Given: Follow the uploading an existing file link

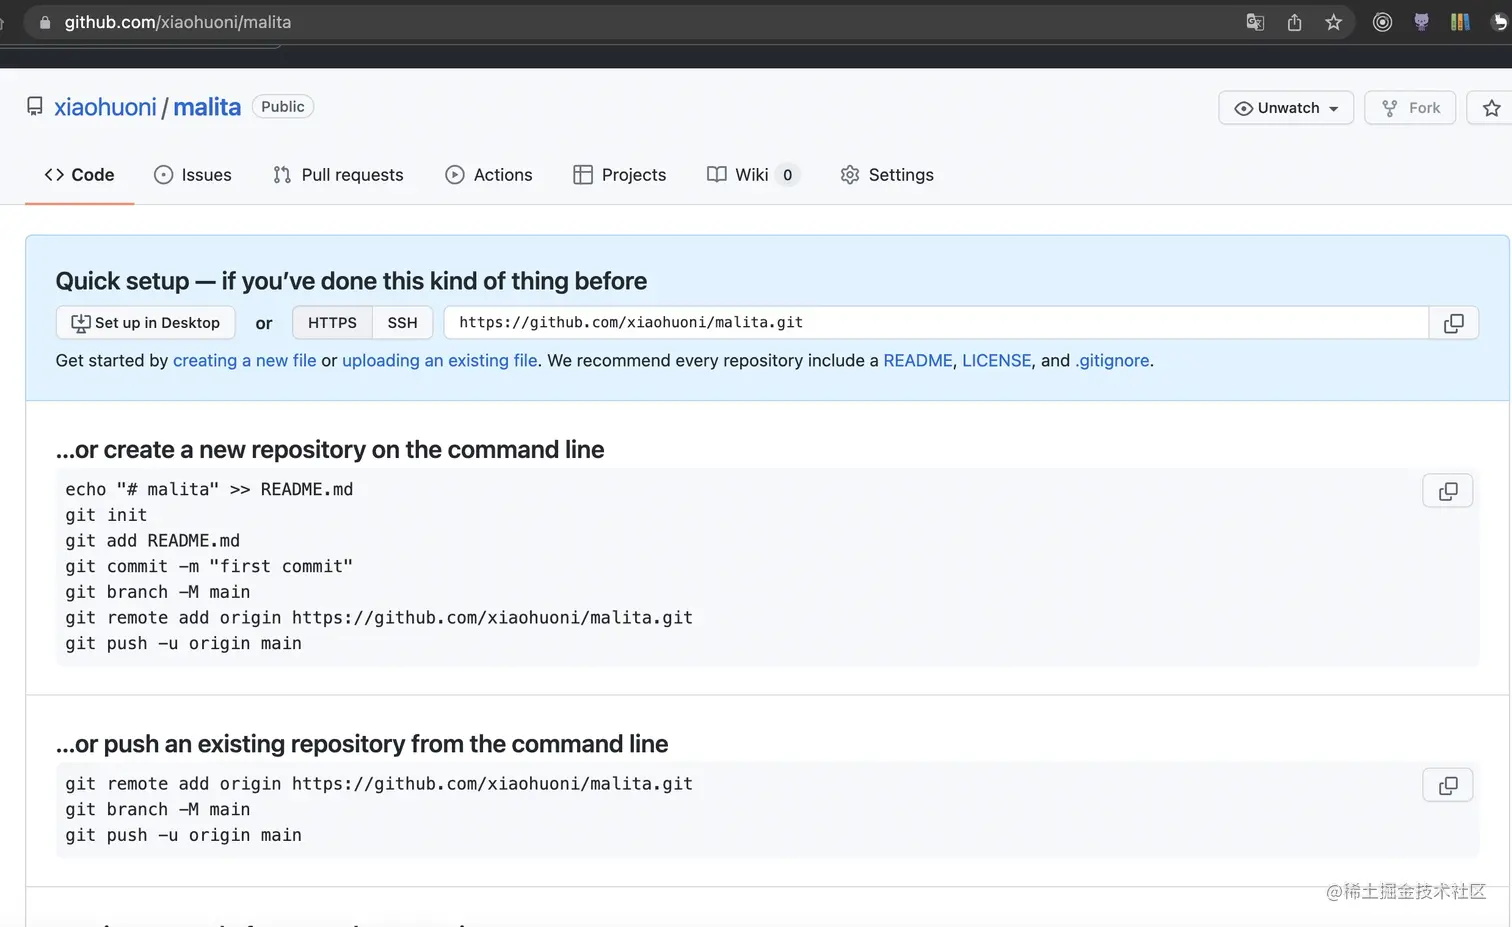Looking at the screenshot, I should (x=440, y=361).
